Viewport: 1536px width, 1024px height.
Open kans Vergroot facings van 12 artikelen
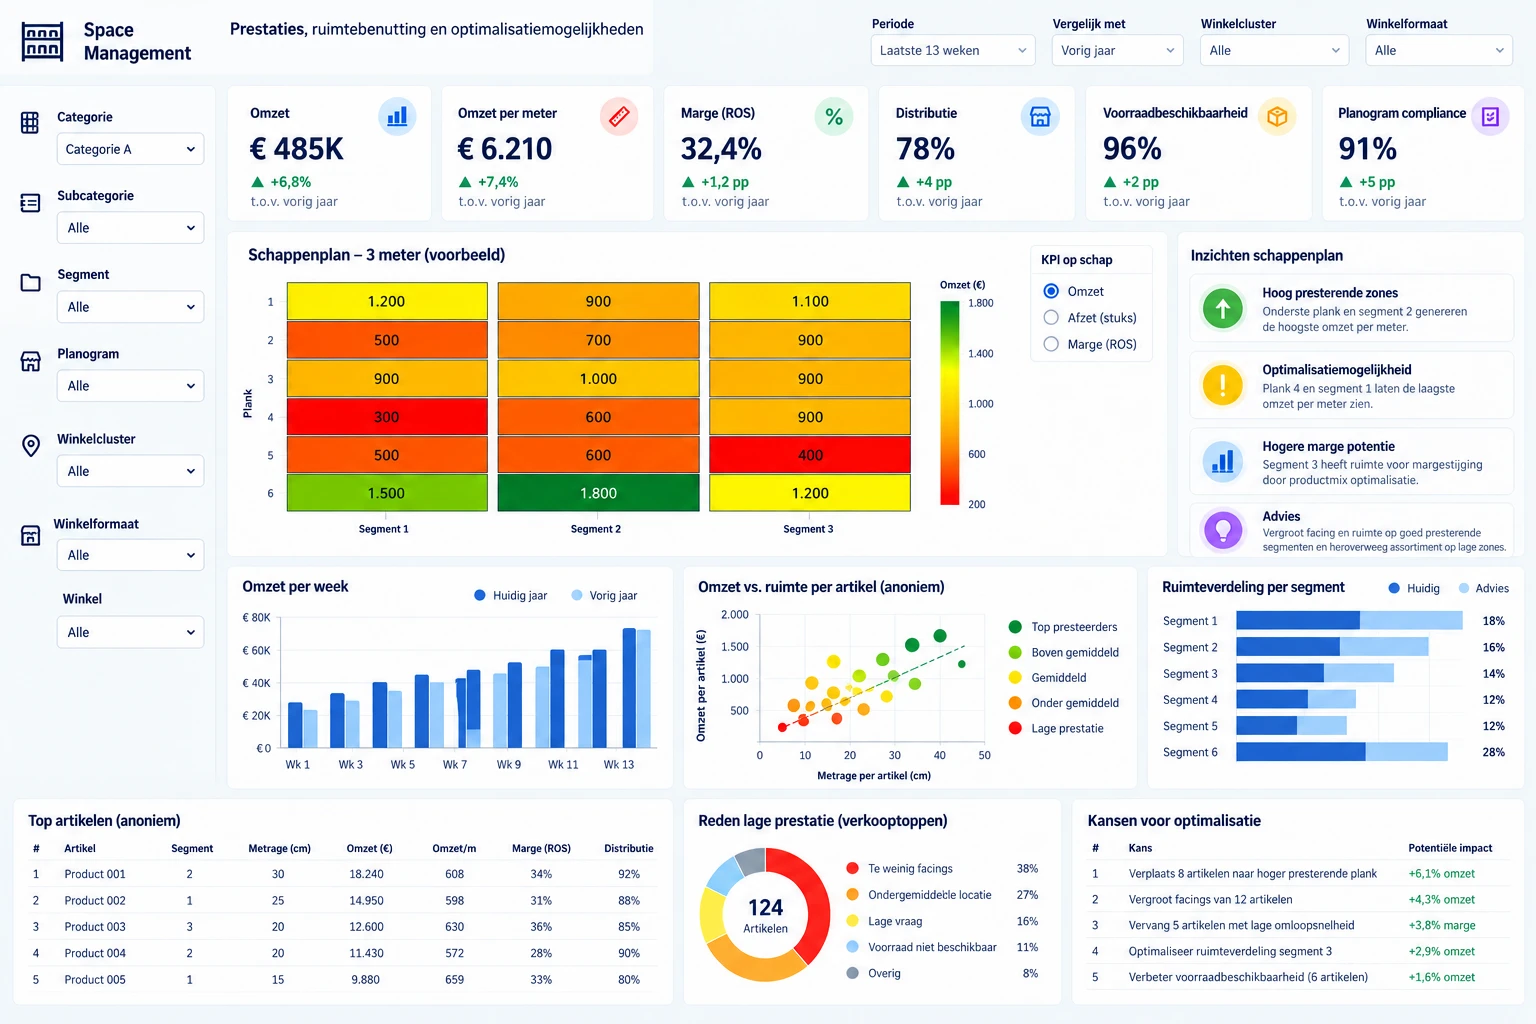[x=1210, y=900]
